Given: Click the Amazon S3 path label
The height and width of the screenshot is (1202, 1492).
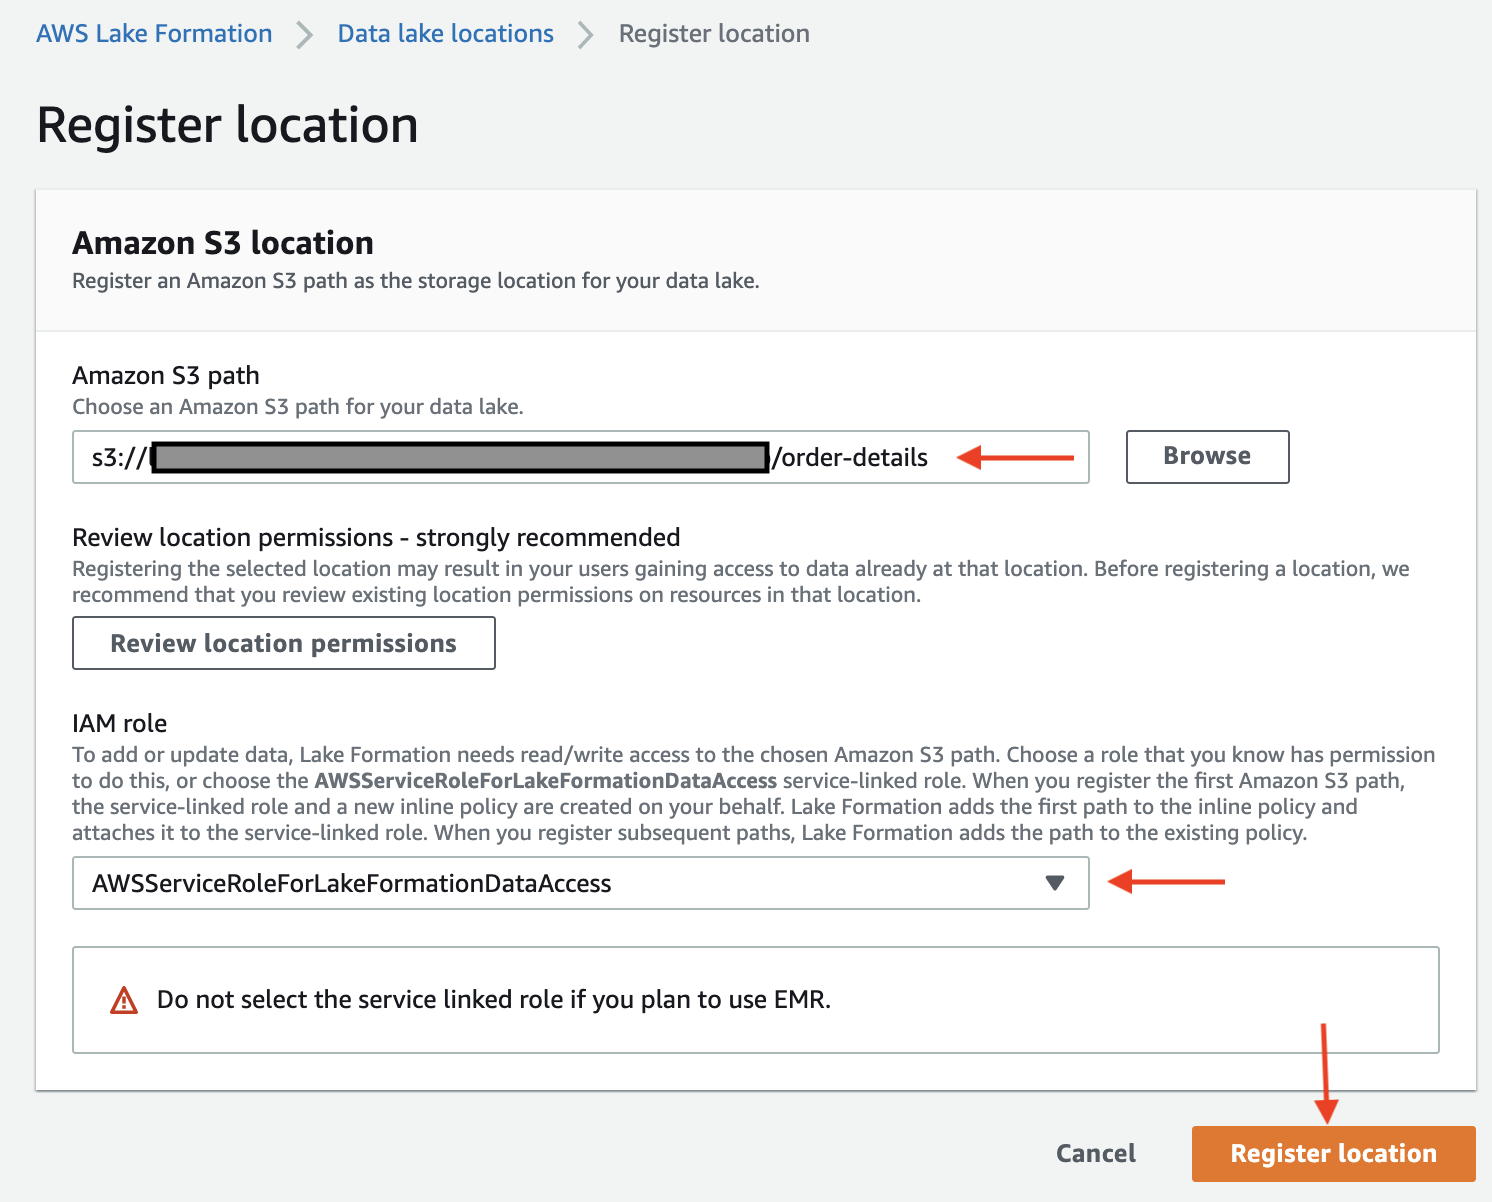Looking at the screenshot, I should (166, 375).
